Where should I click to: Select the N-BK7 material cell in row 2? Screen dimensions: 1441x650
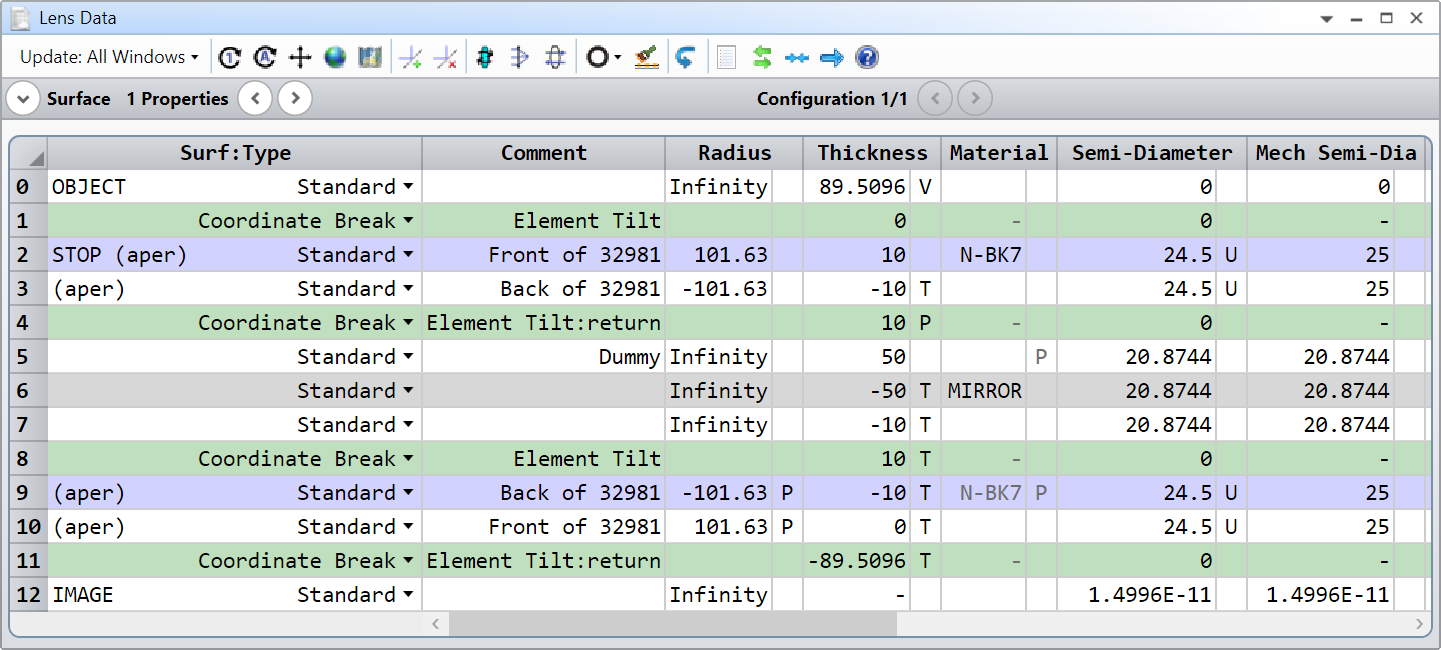pyautogui.click(x=984, y=255)
